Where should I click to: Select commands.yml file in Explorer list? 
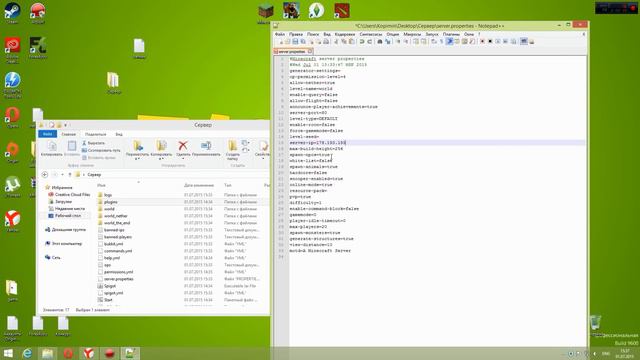[118, 251]
